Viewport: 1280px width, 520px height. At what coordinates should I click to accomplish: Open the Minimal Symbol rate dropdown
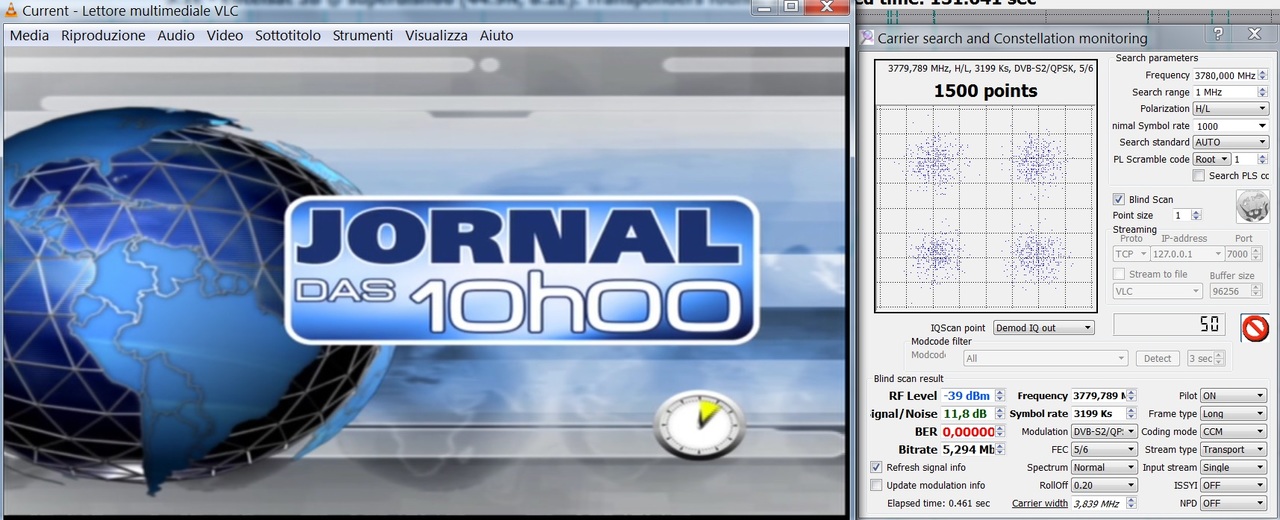(1230, 126)
